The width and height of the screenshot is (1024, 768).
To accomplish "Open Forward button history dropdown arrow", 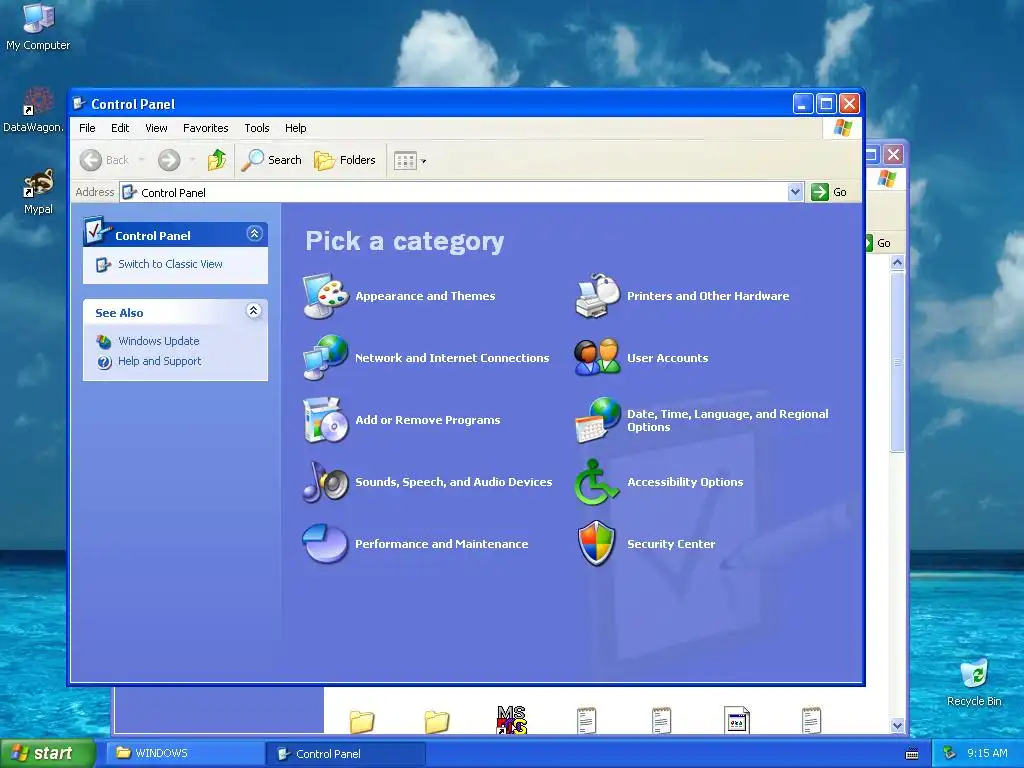I will (x=193, y=160).
